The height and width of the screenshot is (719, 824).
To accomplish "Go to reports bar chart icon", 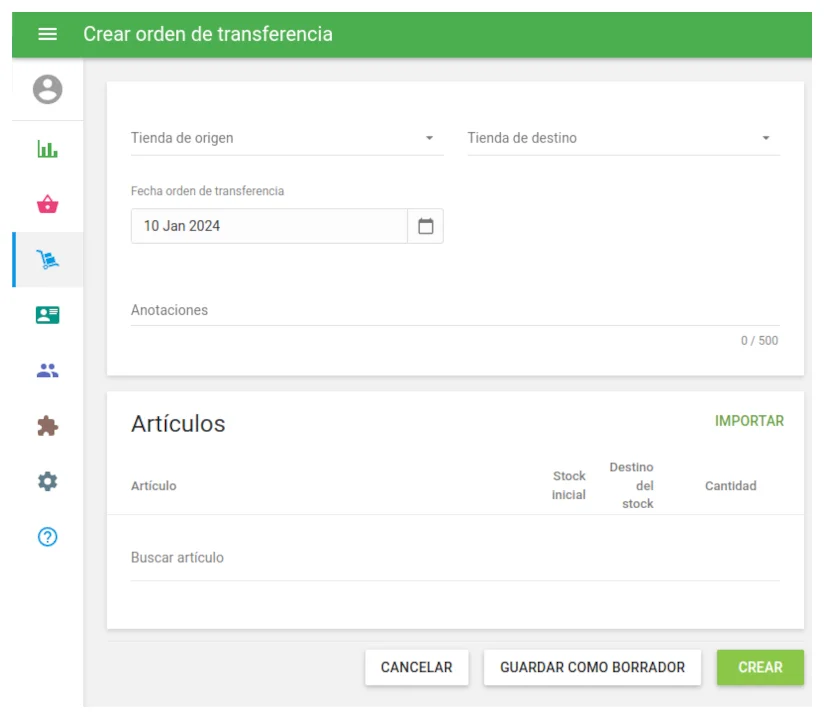I will coord(47,149).
